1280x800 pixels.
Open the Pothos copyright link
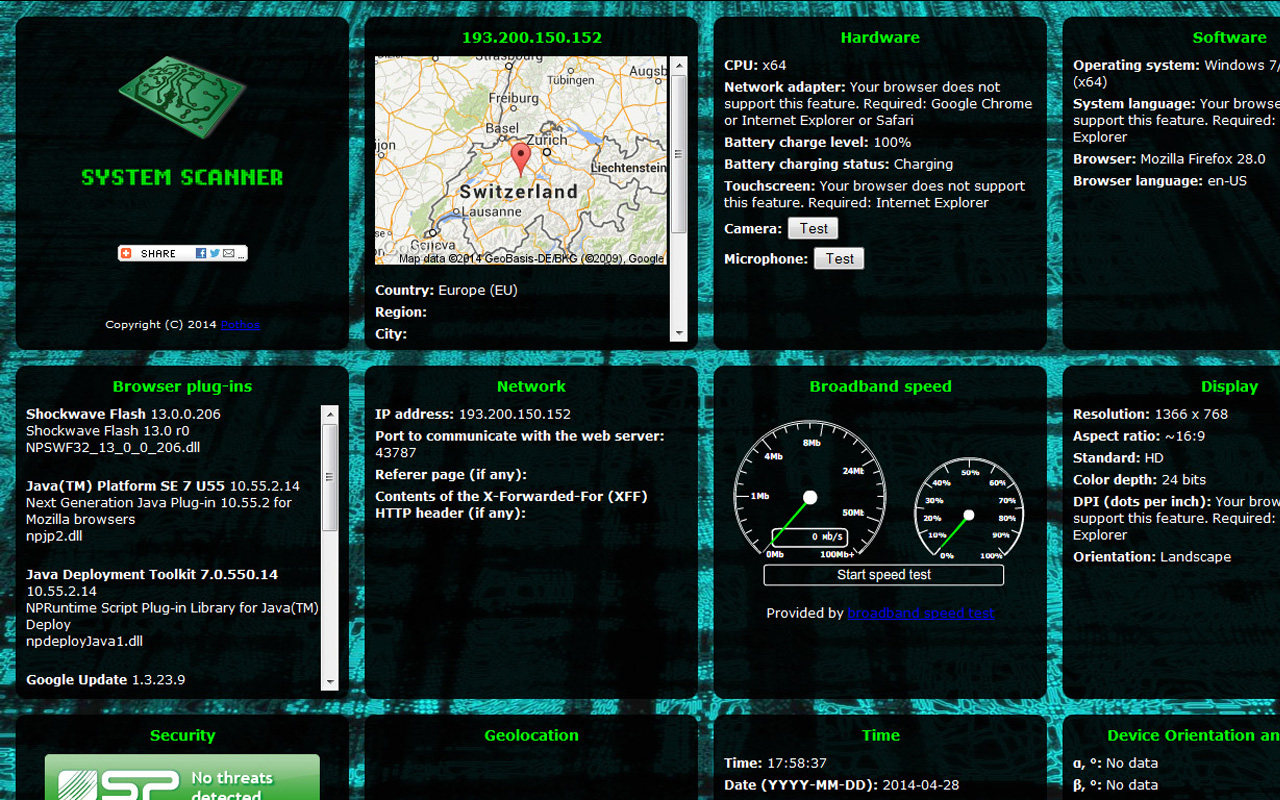(240, 325)
